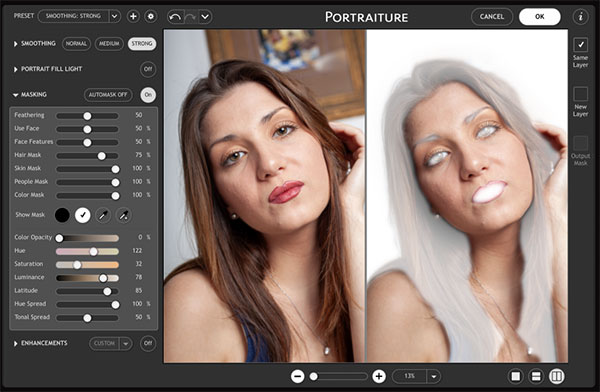600x392 pixels.
Task: Click the Latitude value 85
Action: coord(139,291)
